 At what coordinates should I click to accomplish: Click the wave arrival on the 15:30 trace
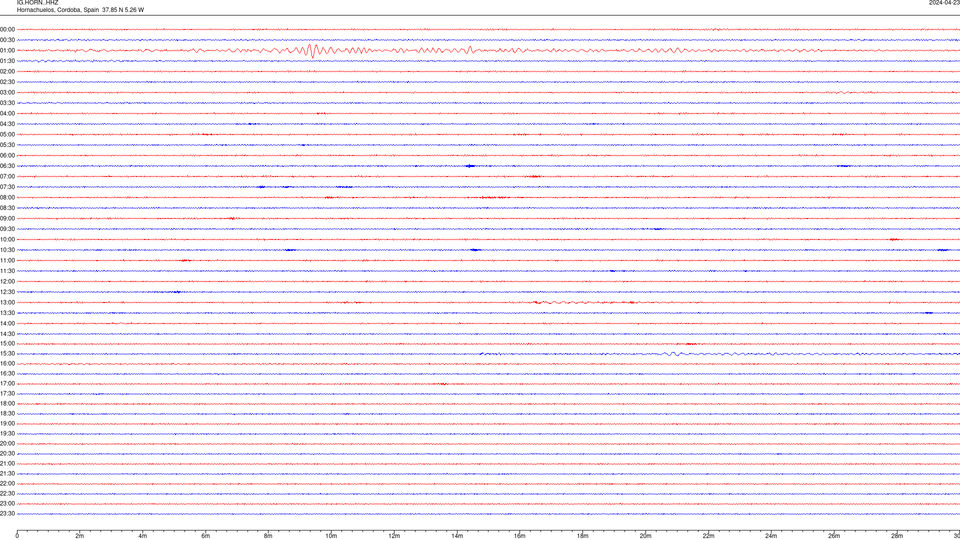tap(672, 353)
